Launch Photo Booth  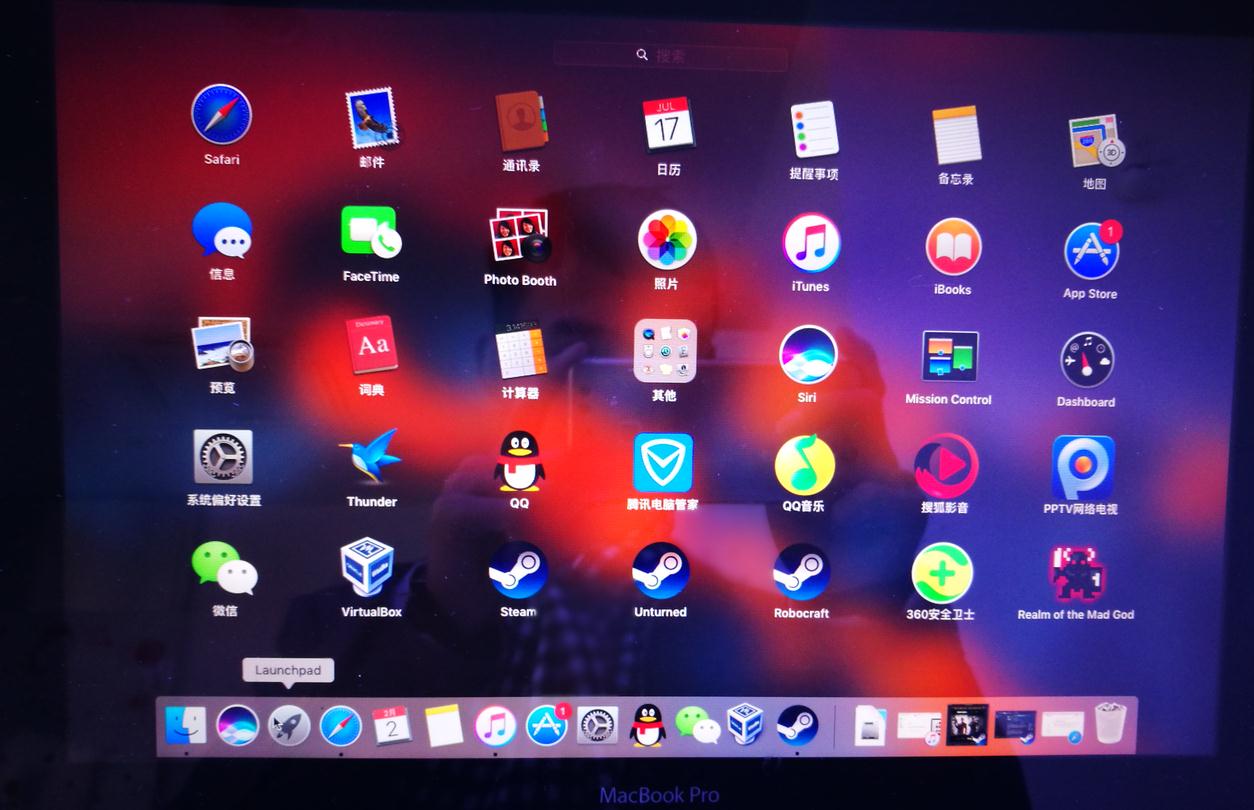pos(520,236)
